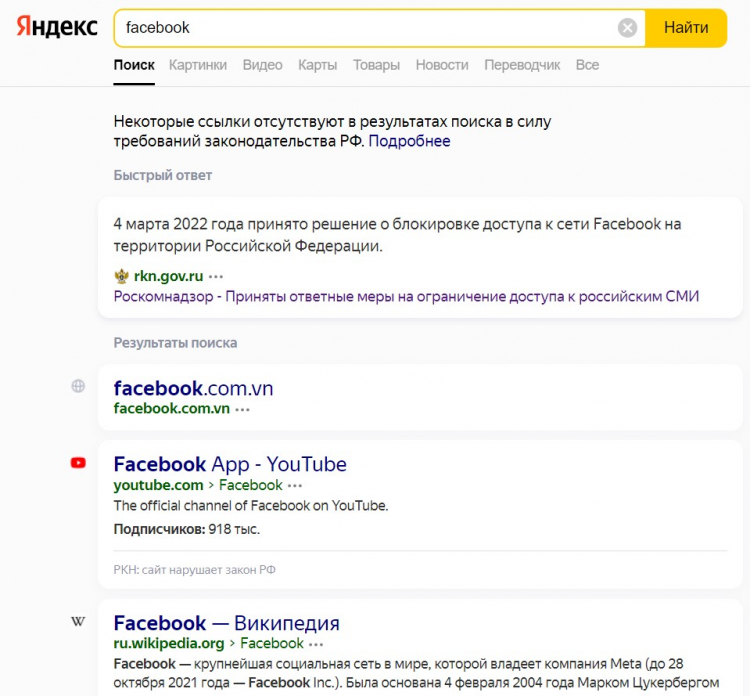Click the РКН: сайт нарушает закон РФ note
Screen dimensions: 750x696
[x=195, y=570]
